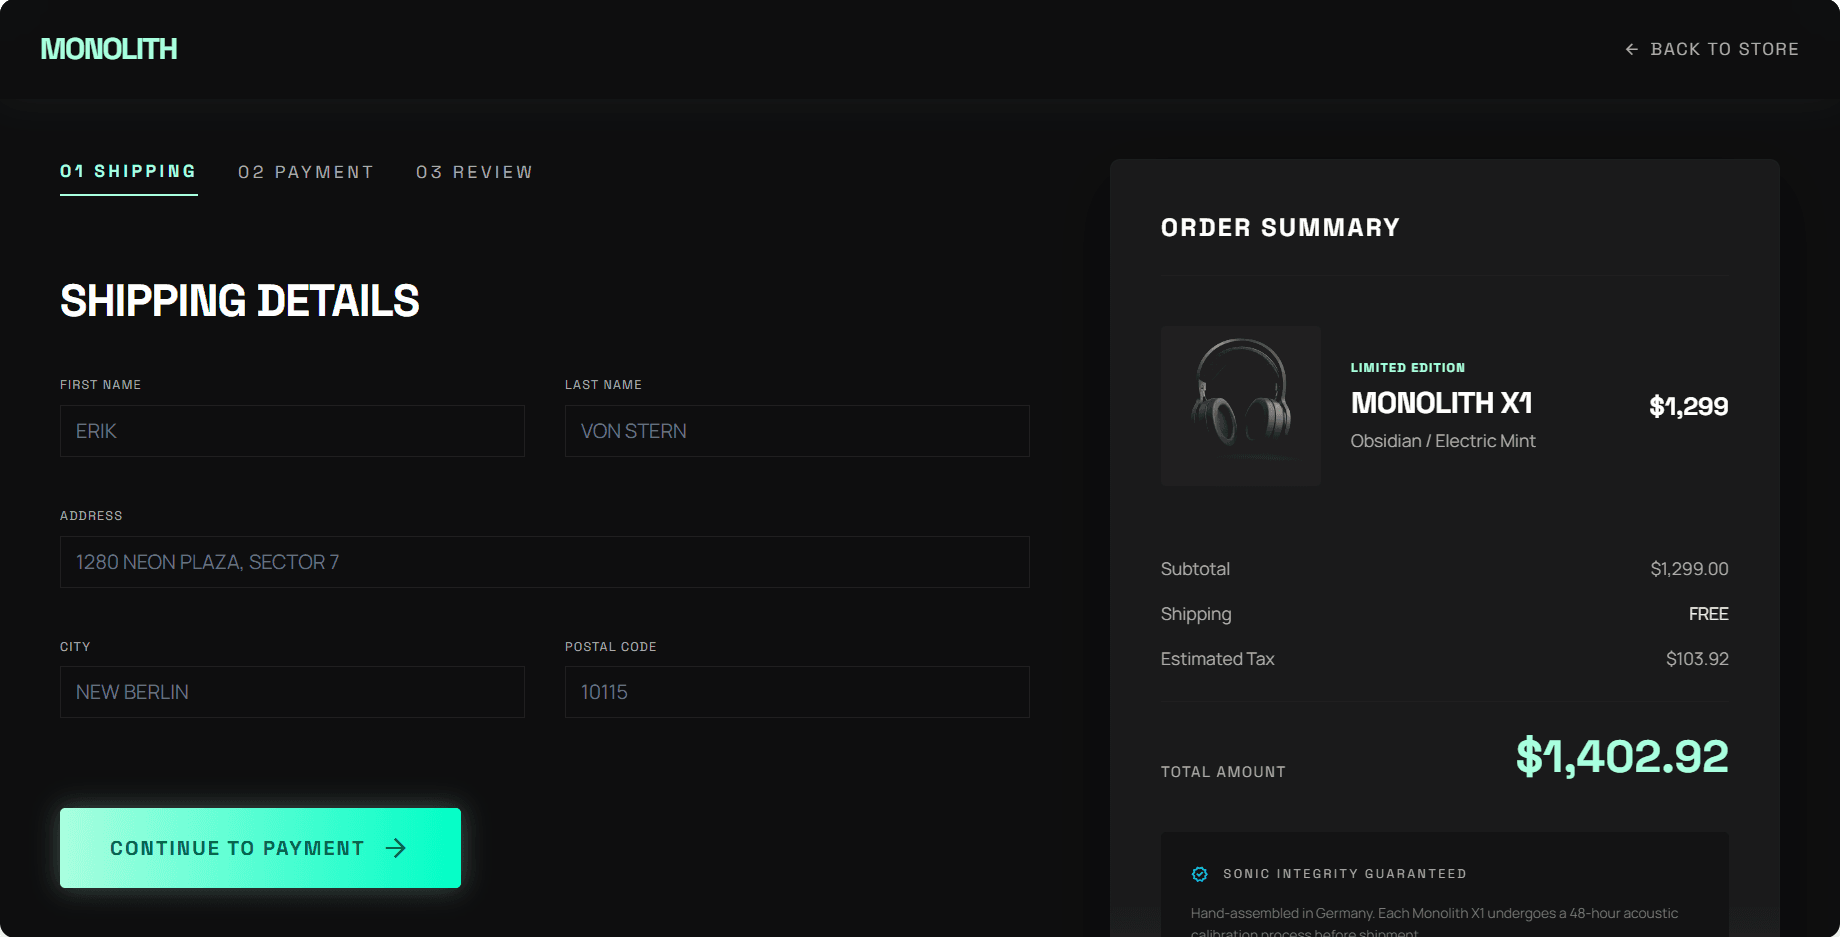Click the Limited Edition label
Viewport: 1840px width, 937px height.
click(x=1407, y=367)
